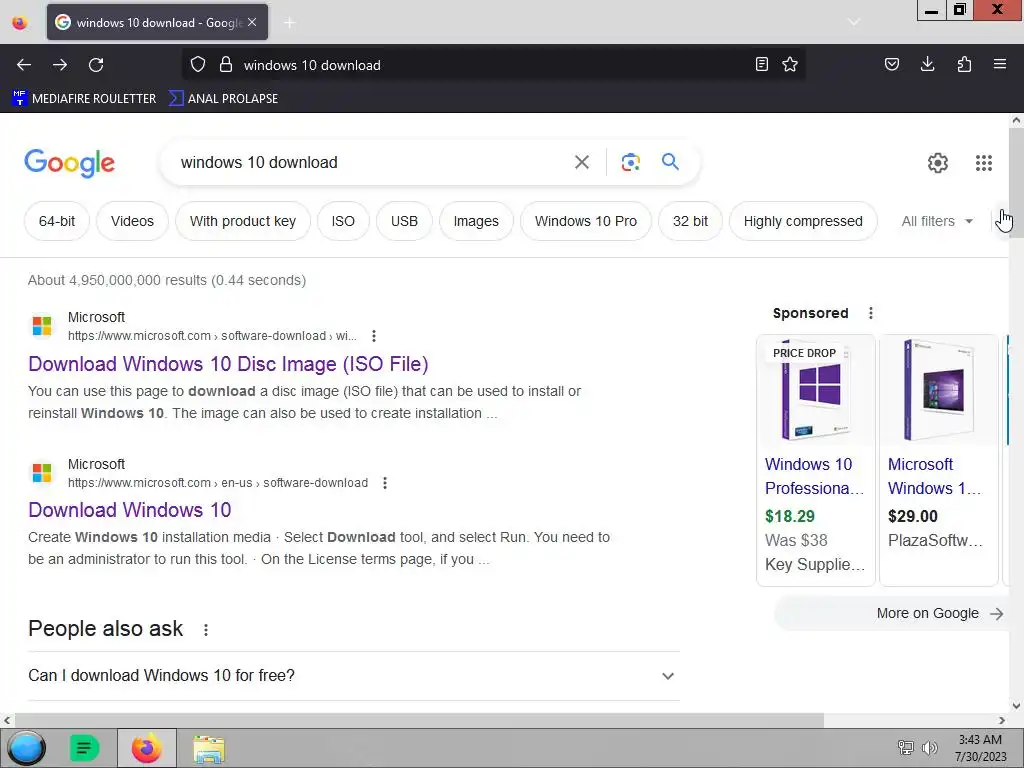Open the extensions puzzle icon
Image resolution: width=1024 pixels, height=768 pixels.
point(964,65)
